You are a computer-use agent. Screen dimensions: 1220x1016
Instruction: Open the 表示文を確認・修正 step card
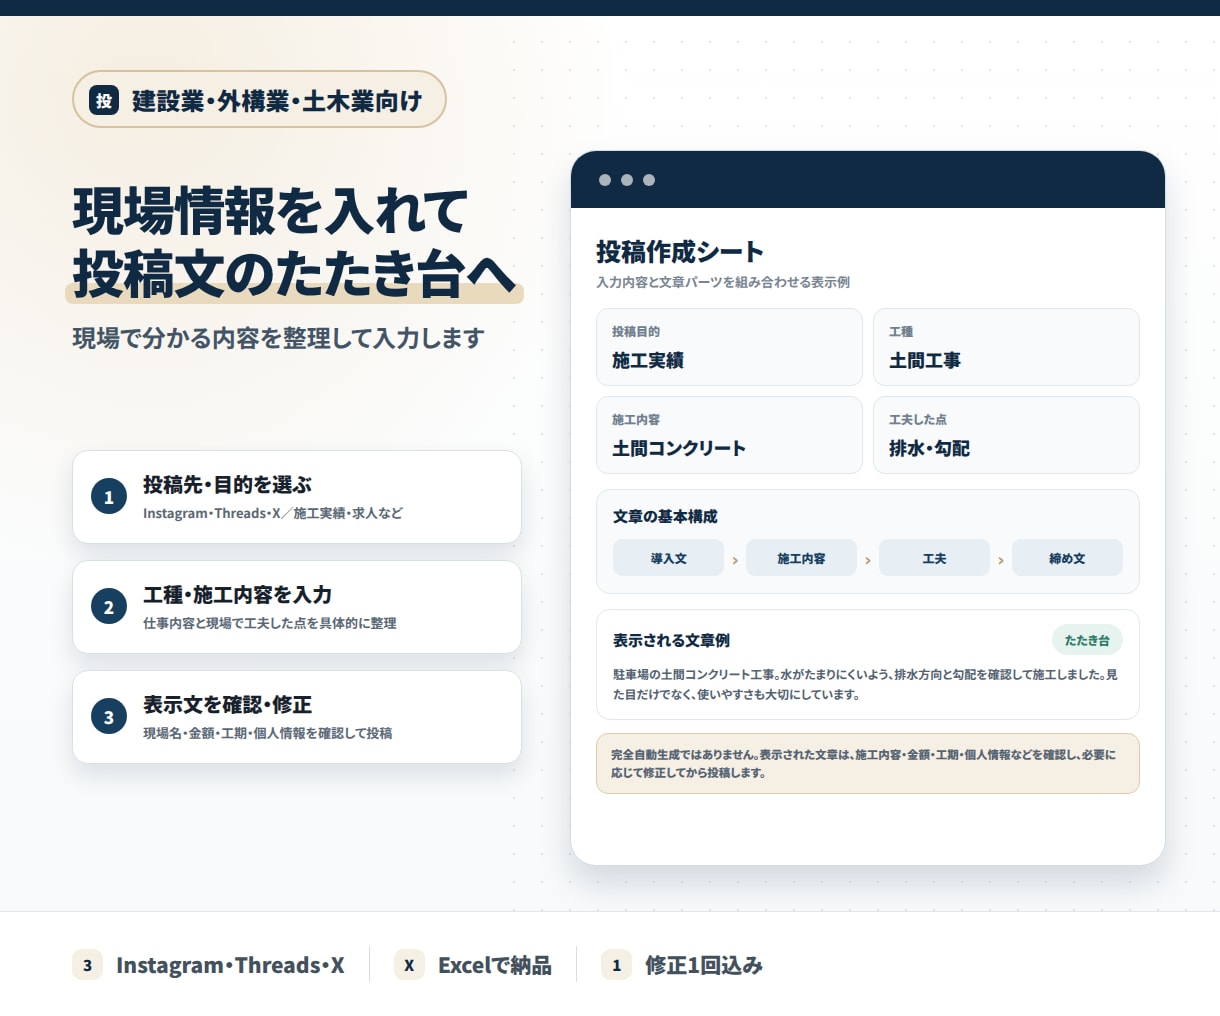[297, 717]
